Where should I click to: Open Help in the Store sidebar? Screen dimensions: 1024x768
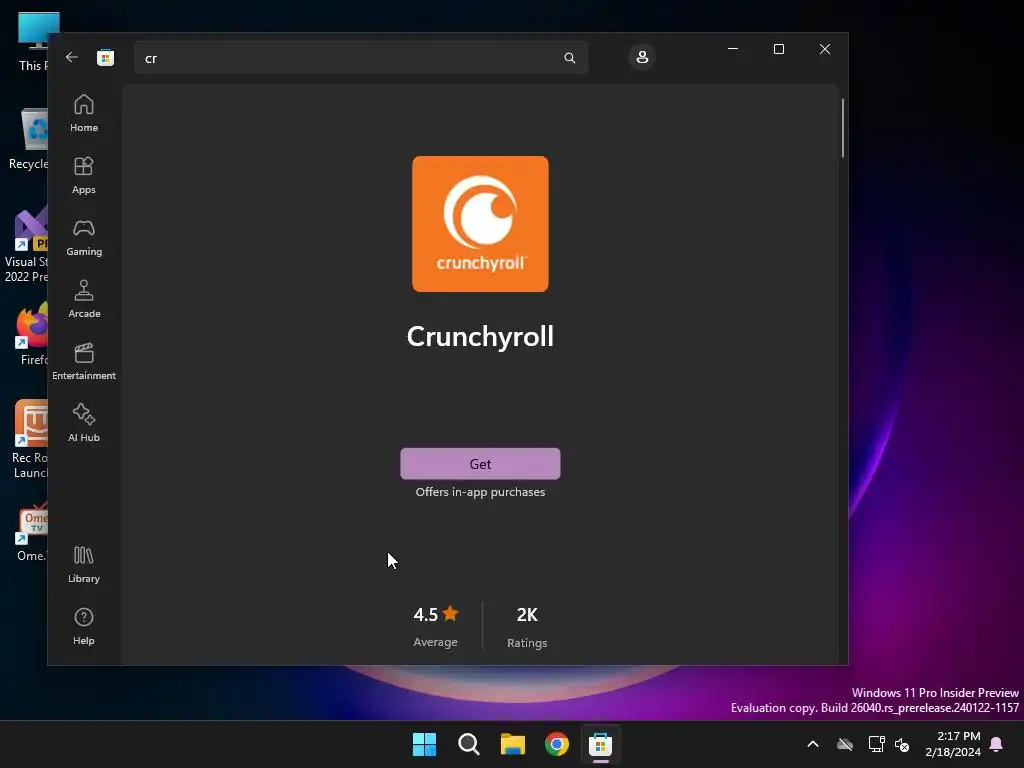(x=84, y=627)
